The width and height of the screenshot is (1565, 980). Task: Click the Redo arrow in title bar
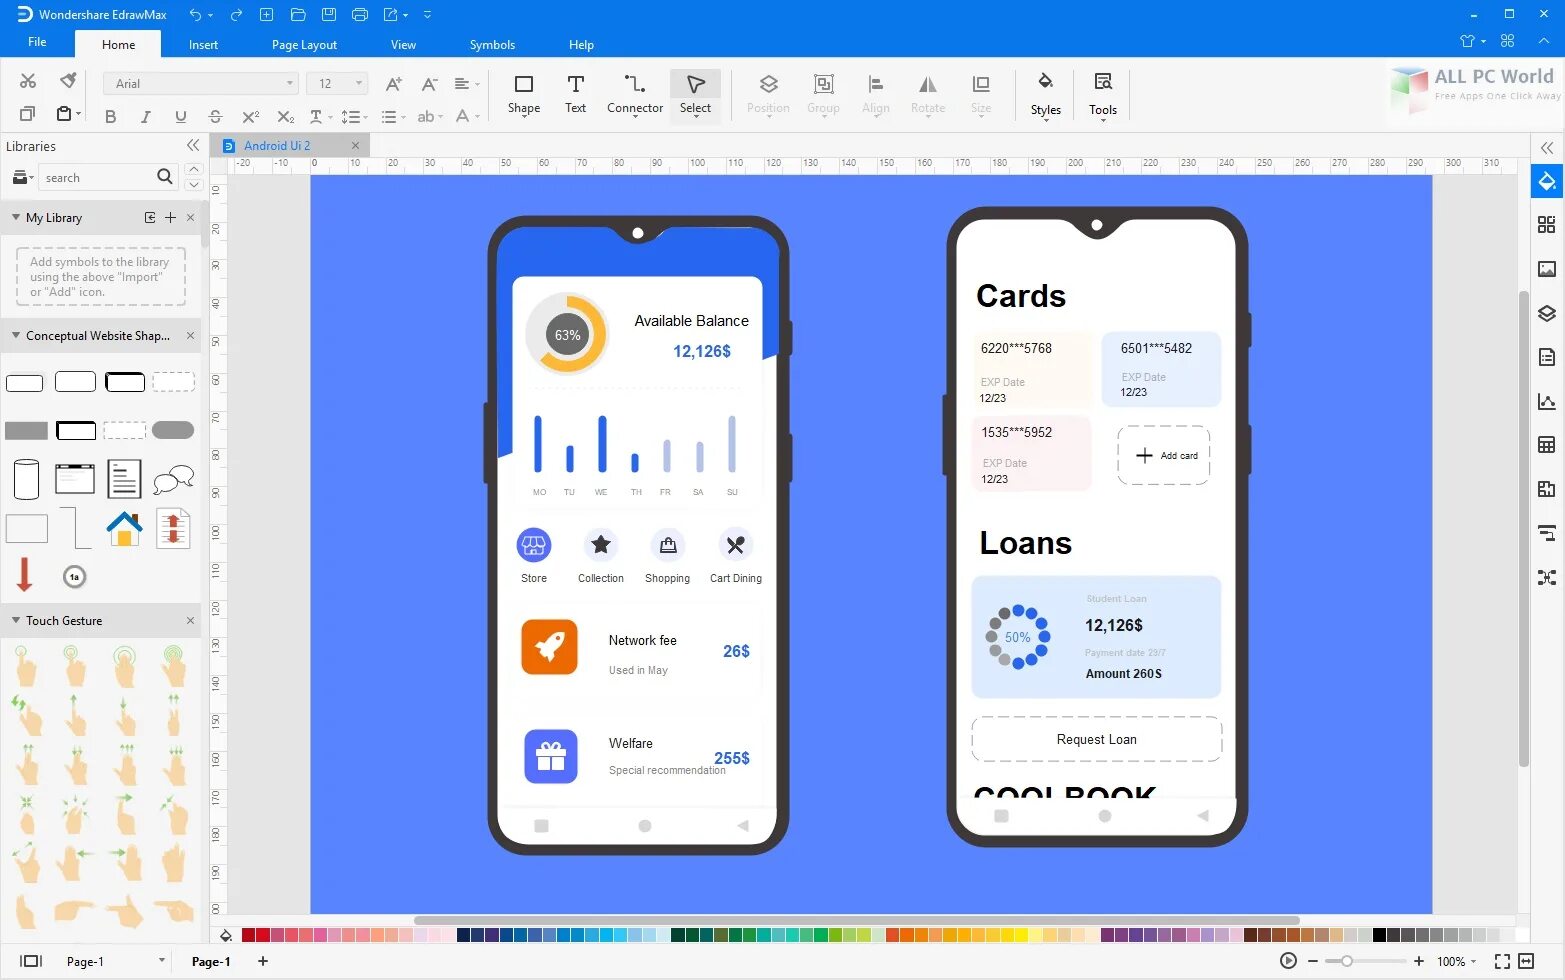236,15
